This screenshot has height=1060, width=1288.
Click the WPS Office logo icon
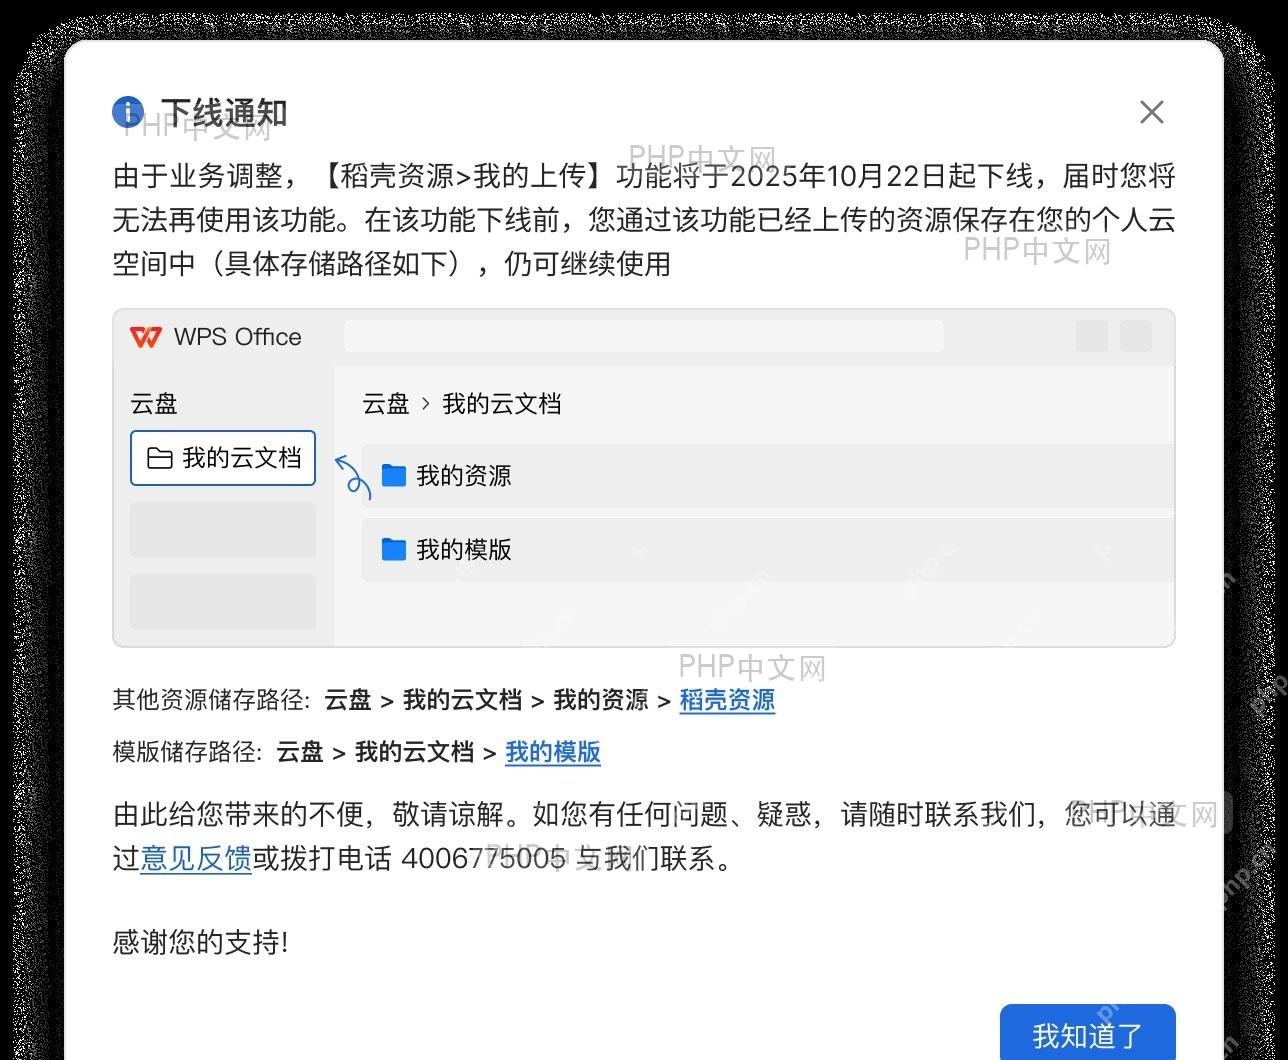(146, 337)
